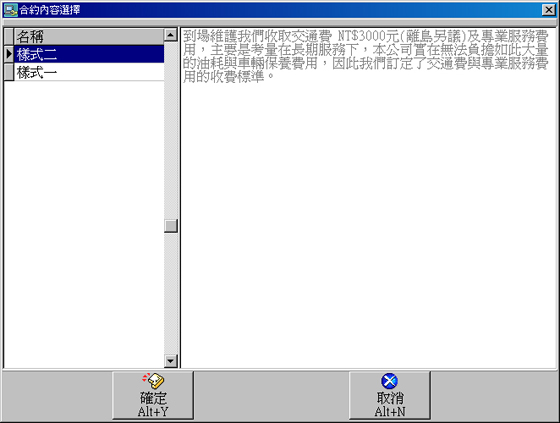Click the 取消 cancel button
Viewport: 560px width, 423px height.
click(390, 395)
